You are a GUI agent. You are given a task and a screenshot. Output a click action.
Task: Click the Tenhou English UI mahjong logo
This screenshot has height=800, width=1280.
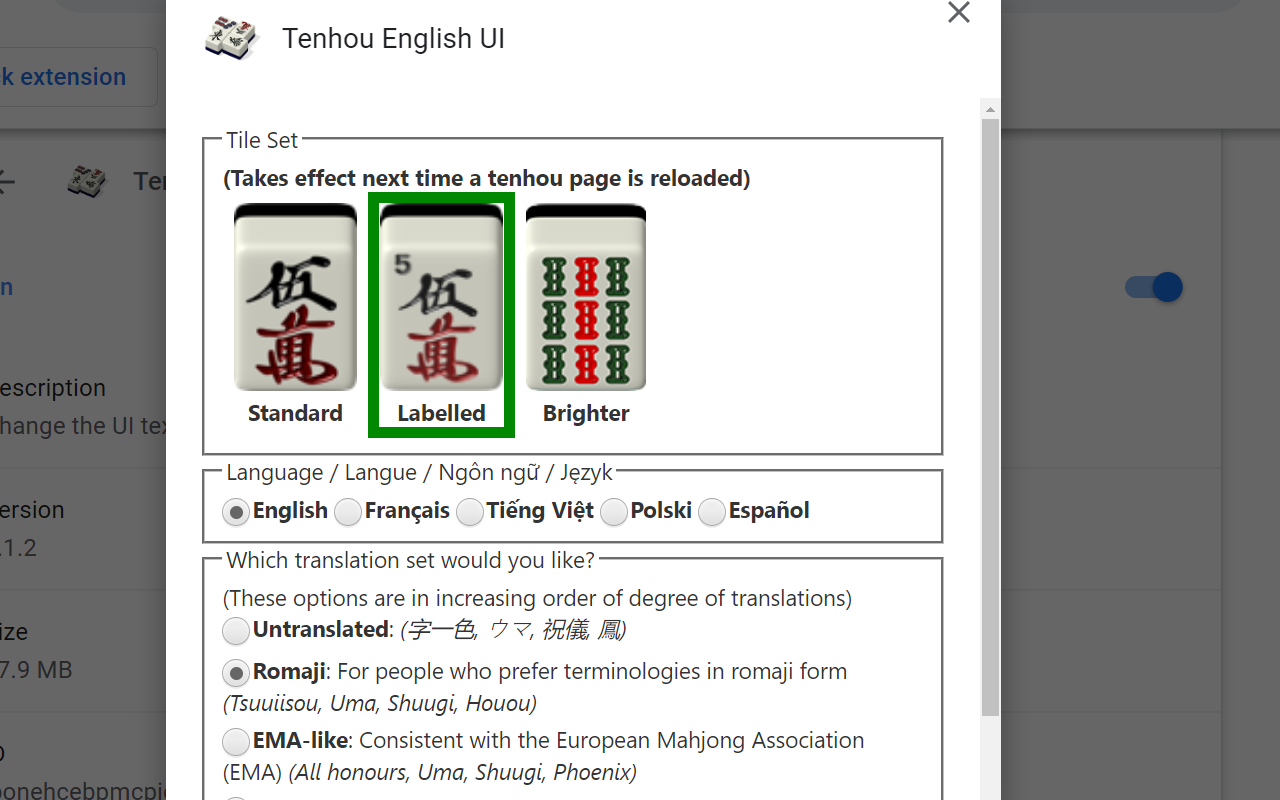pos(231,38)
